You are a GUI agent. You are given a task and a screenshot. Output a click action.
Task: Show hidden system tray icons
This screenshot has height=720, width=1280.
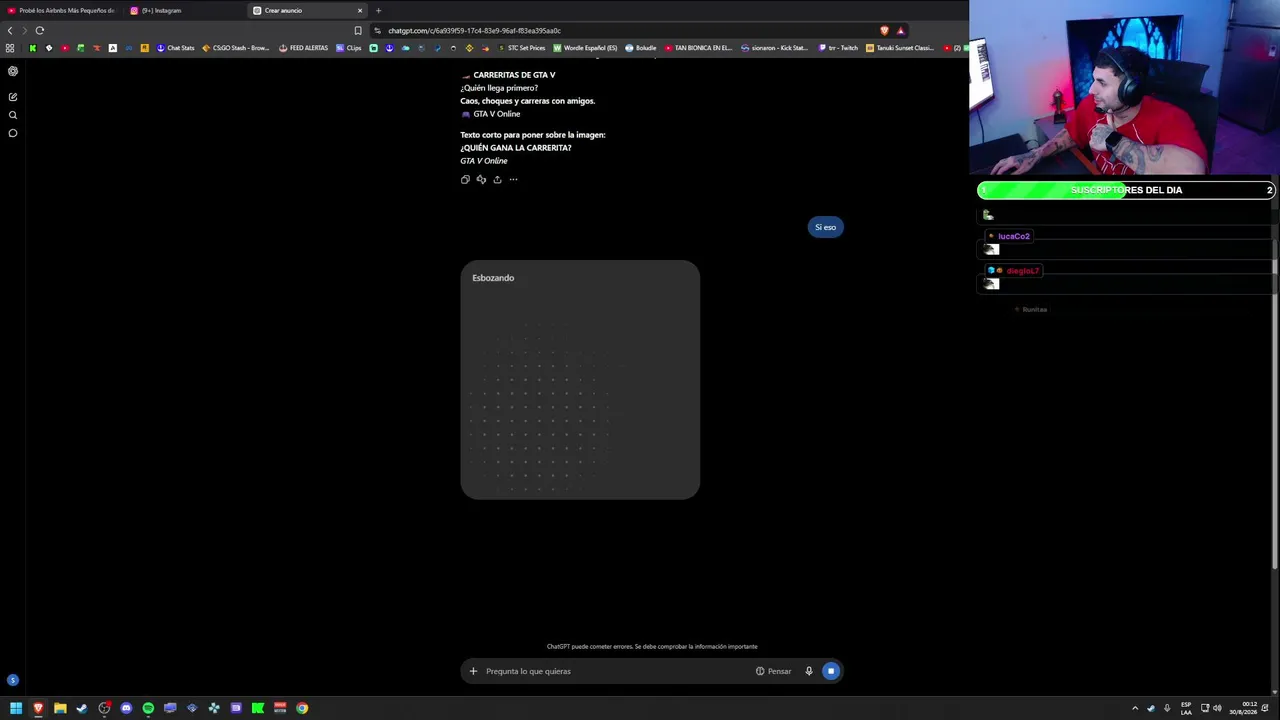(1134, 708)
